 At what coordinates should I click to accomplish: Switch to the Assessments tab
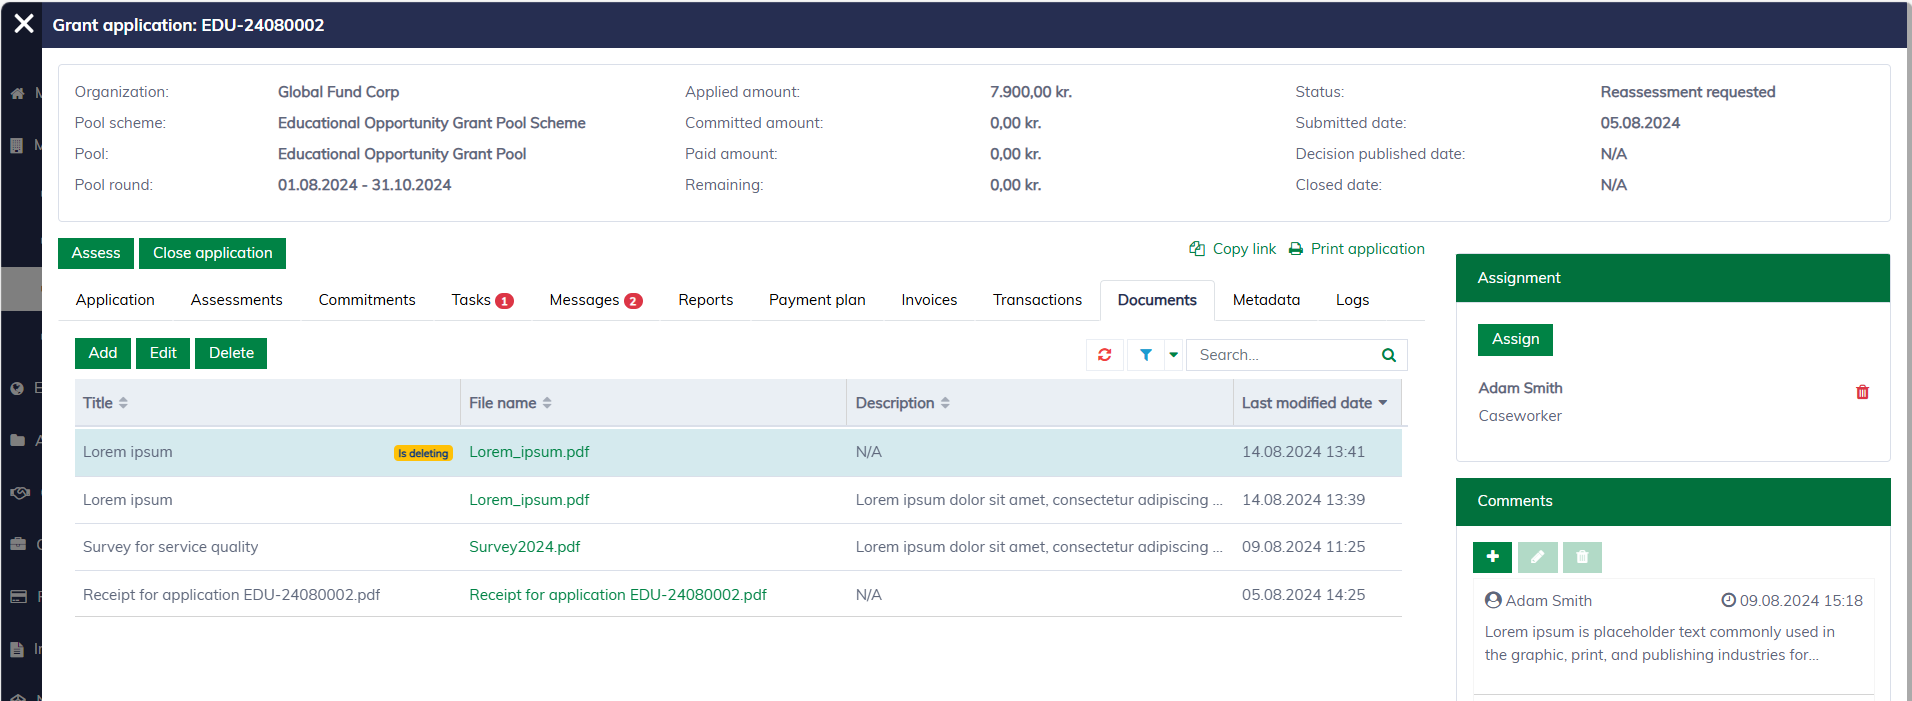[x=236, y=300]
